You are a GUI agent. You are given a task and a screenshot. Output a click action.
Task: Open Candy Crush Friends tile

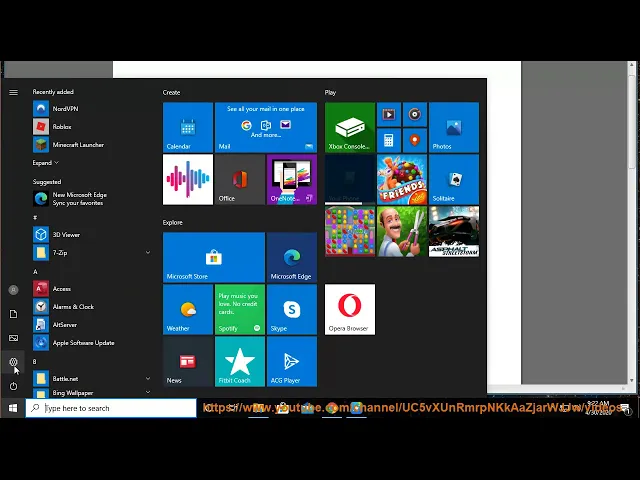pos(402,180)
